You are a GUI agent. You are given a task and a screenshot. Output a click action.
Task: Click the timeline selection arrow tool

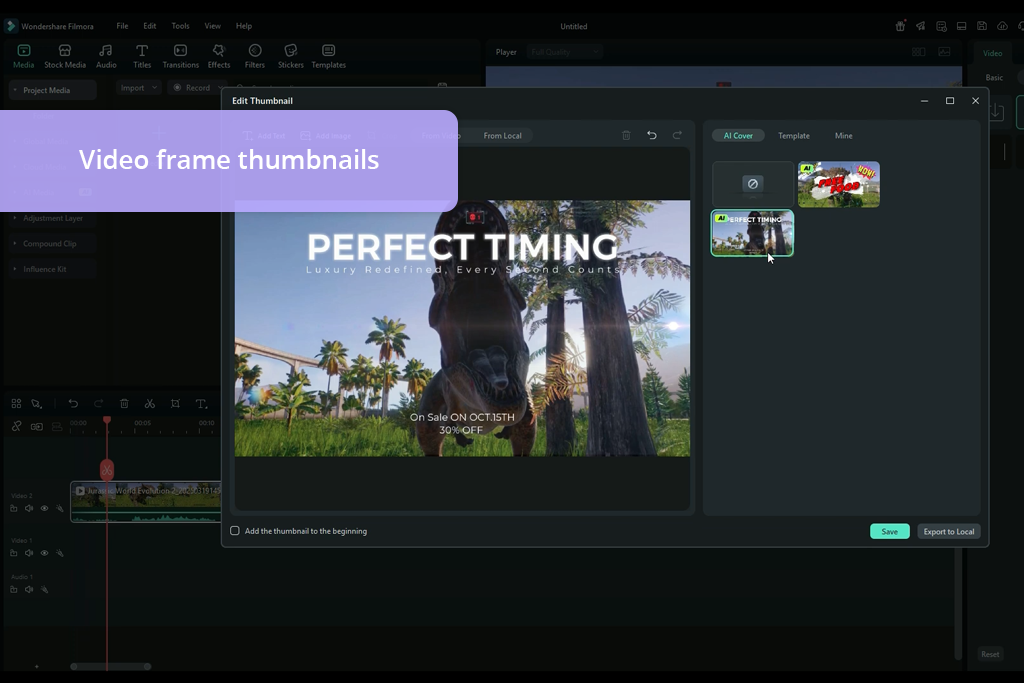coord(37,404)
